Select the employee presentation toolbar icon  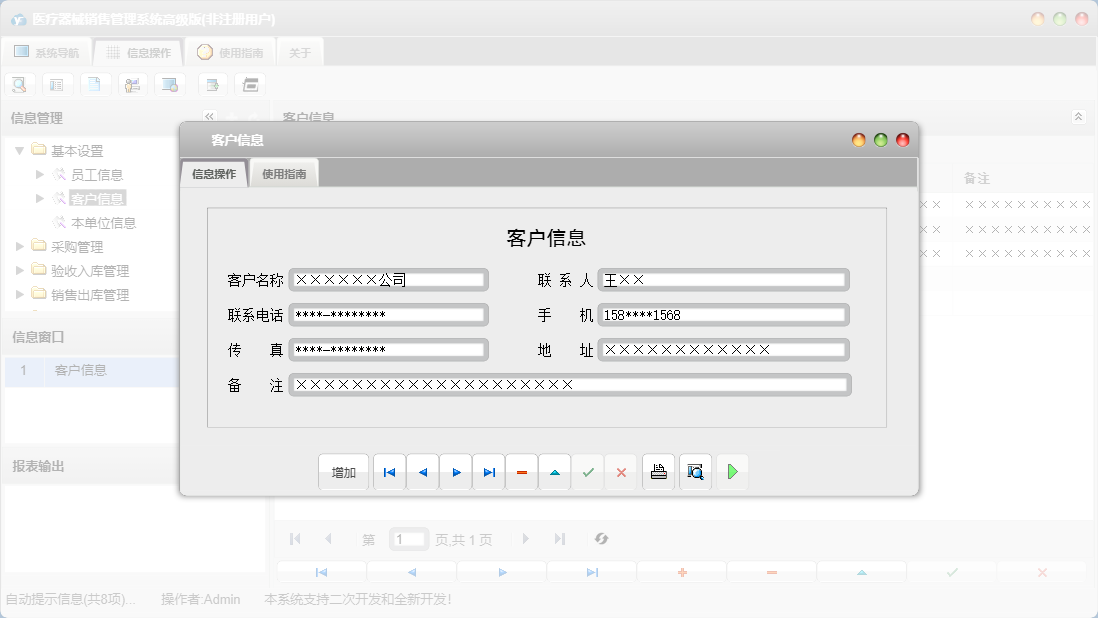pos(132,84)
